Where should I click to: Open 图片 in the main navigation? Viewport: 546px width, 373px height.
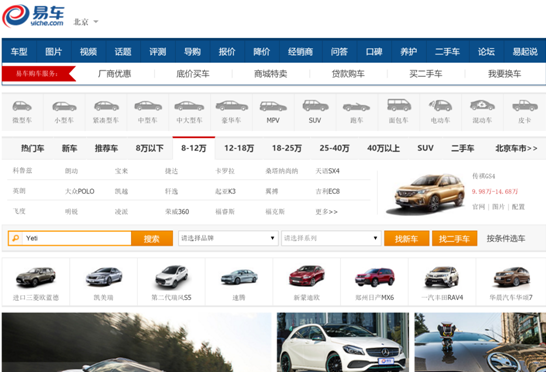click(54, 52)
